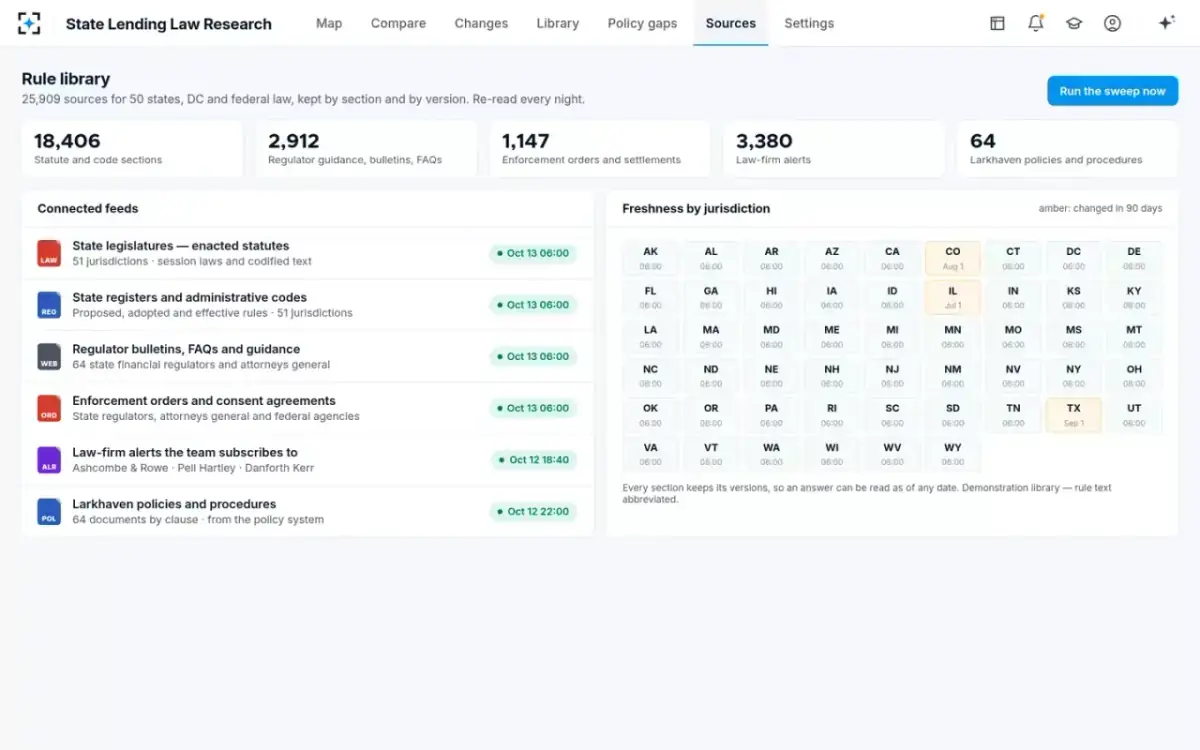The image size is (1200, 750).
Task: Select the WA jurisdiction tile
Action: [x=771, y=454]
